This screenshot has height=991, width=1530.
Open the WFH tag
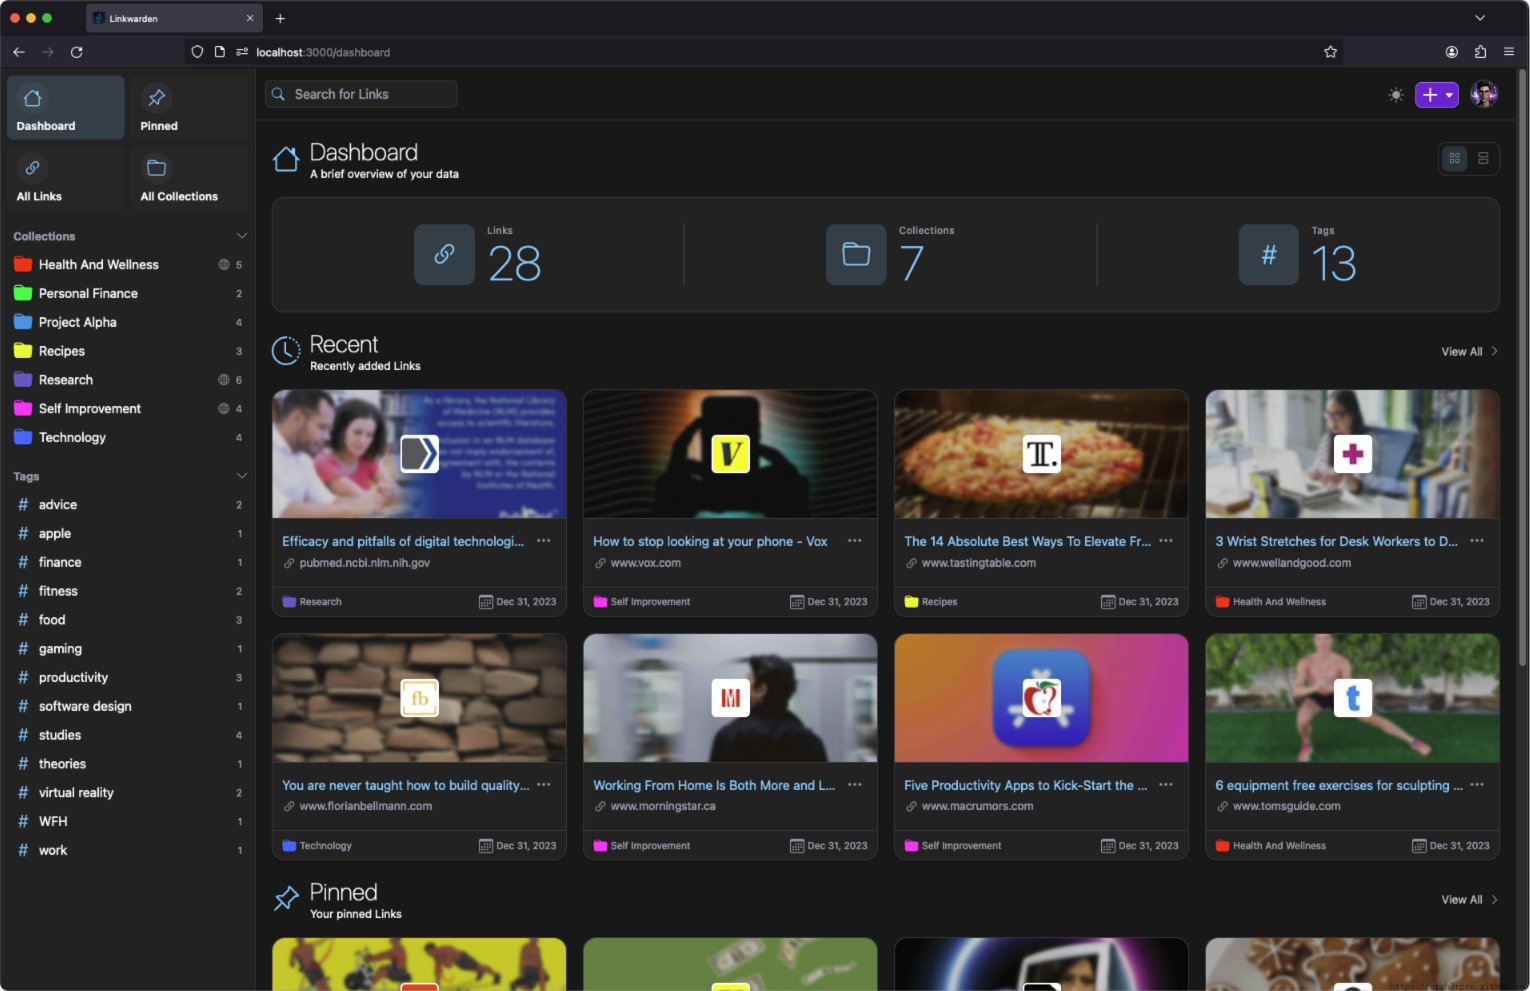pyautogui.click(x=128, y=821)
